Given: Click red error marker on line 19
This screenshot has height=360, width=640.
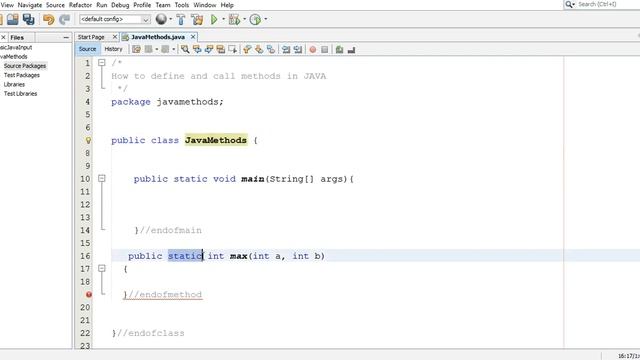Looking at the screenshot, I should pos(89,294).
